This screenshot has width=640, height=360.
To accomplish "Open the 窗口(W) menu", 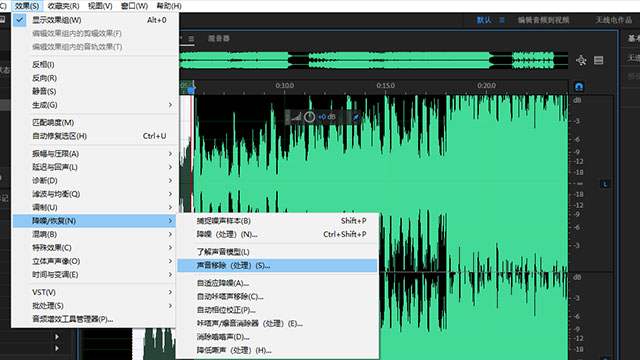I will (x=134, y=6).
